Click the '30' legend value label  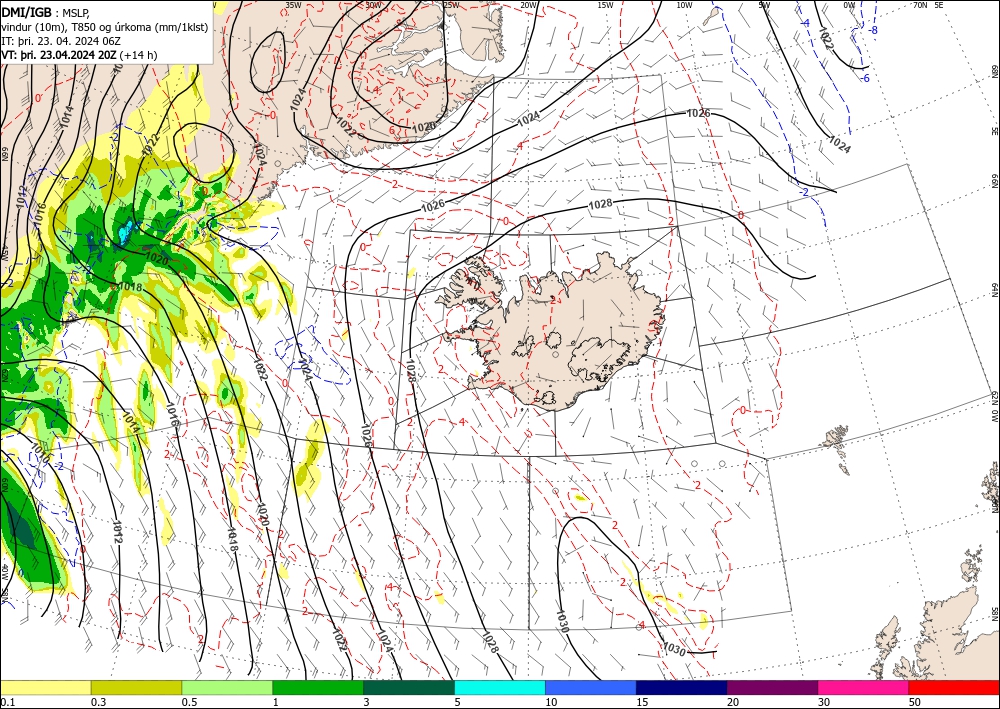(824, 702)
